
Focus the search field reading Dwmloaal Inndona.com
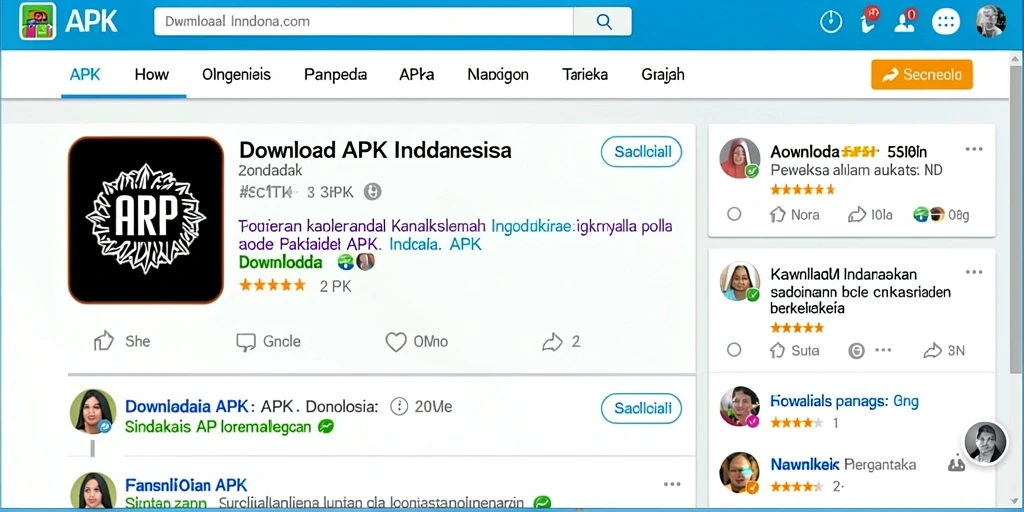(x=364, y=22)
